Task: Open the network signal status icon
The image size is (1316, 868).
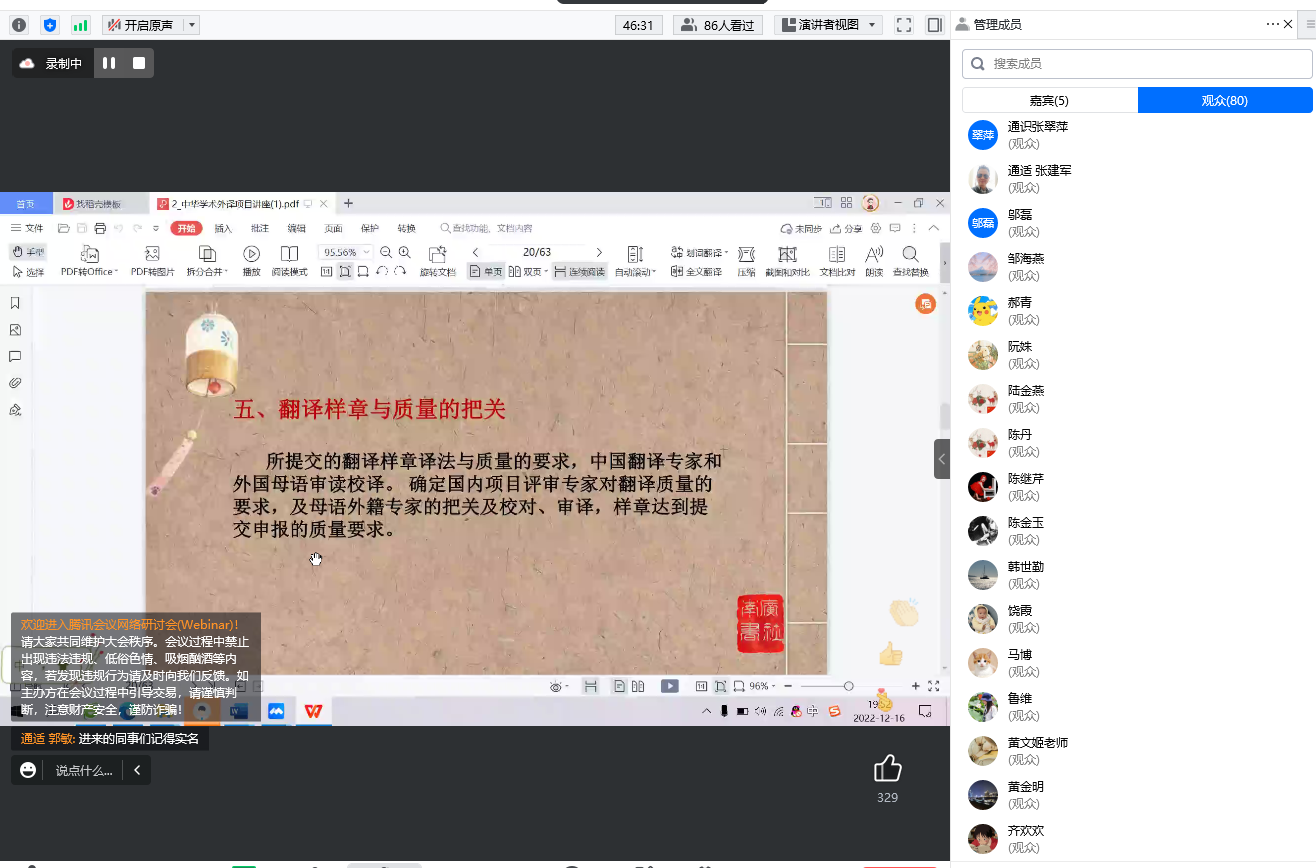Action: (80, 25)
